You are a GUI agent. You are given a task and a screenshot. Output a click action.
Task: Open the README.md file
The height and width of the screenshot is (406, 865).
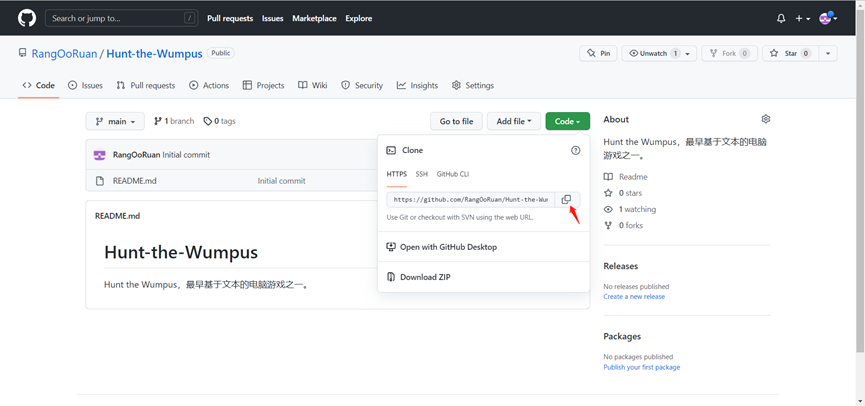pos(135,181)
